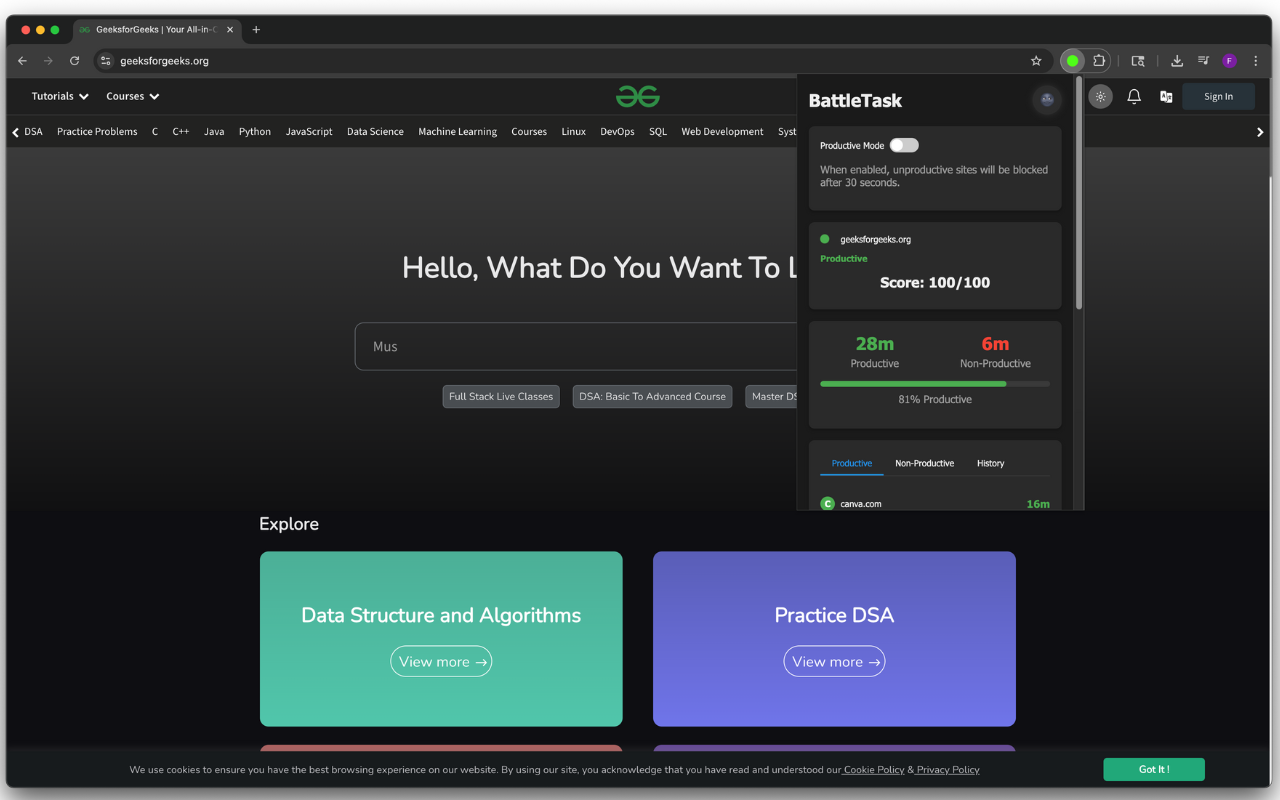Viewport: 1280px width, 800px height.
Task: Click the search tabs icon in toolbar
Action: 1138,61
